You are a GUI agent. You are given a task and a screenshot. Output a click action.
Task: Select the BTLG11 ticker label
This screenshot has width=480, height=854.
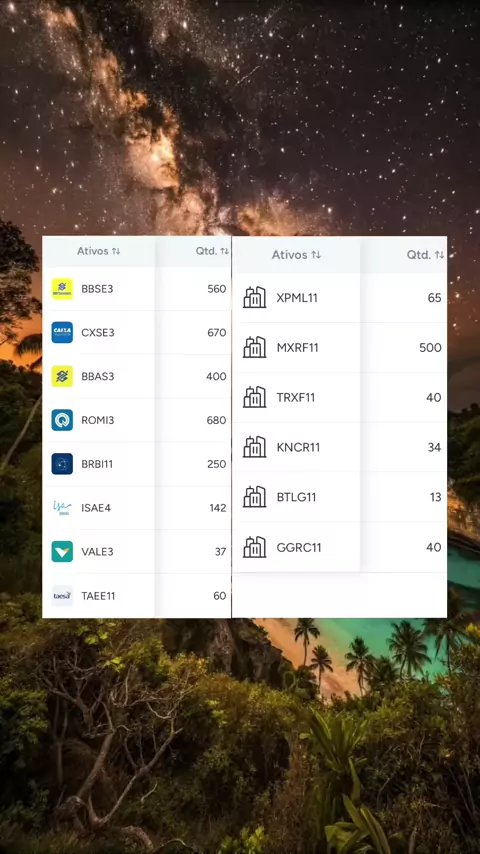point(296,497)
